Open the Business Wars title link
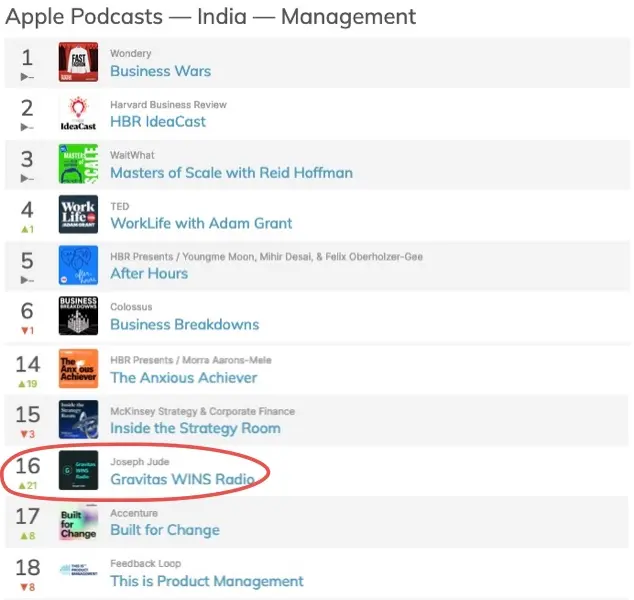634x600 pixels. pyautogui.click(x=160, y=71)
